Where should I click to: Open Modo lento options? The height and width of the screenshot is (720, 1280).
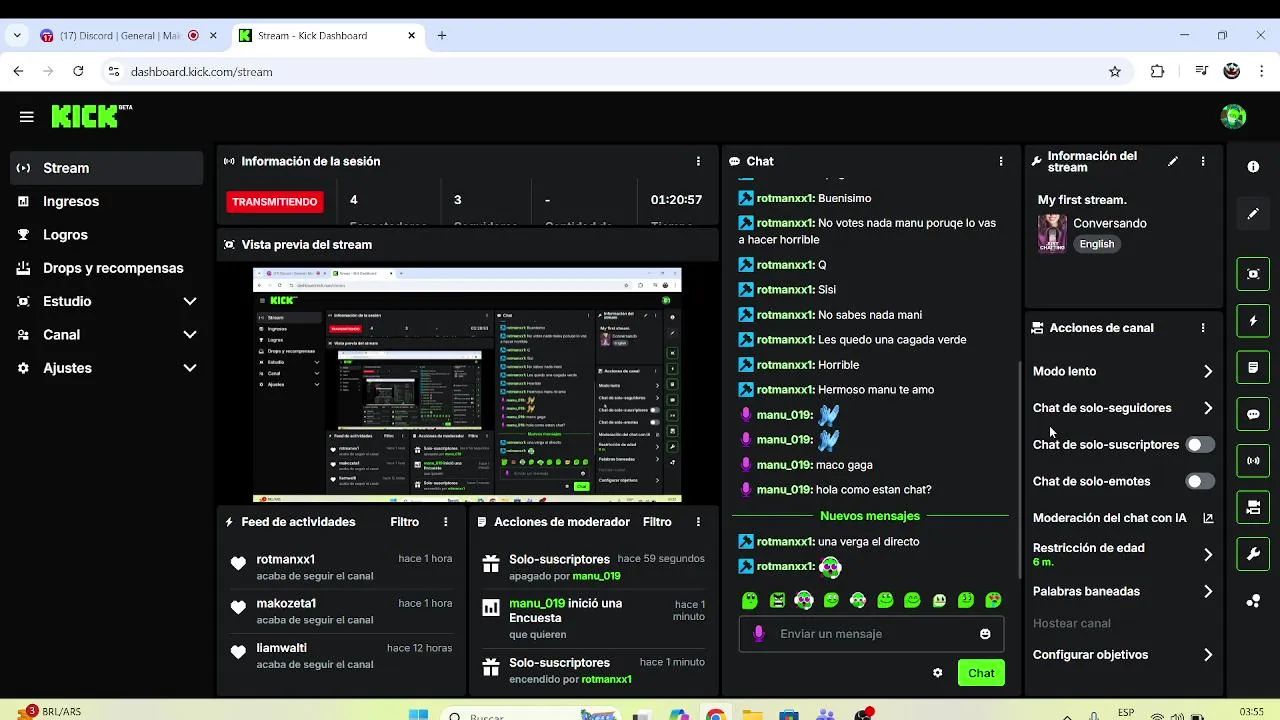(x=1124, y=371)
